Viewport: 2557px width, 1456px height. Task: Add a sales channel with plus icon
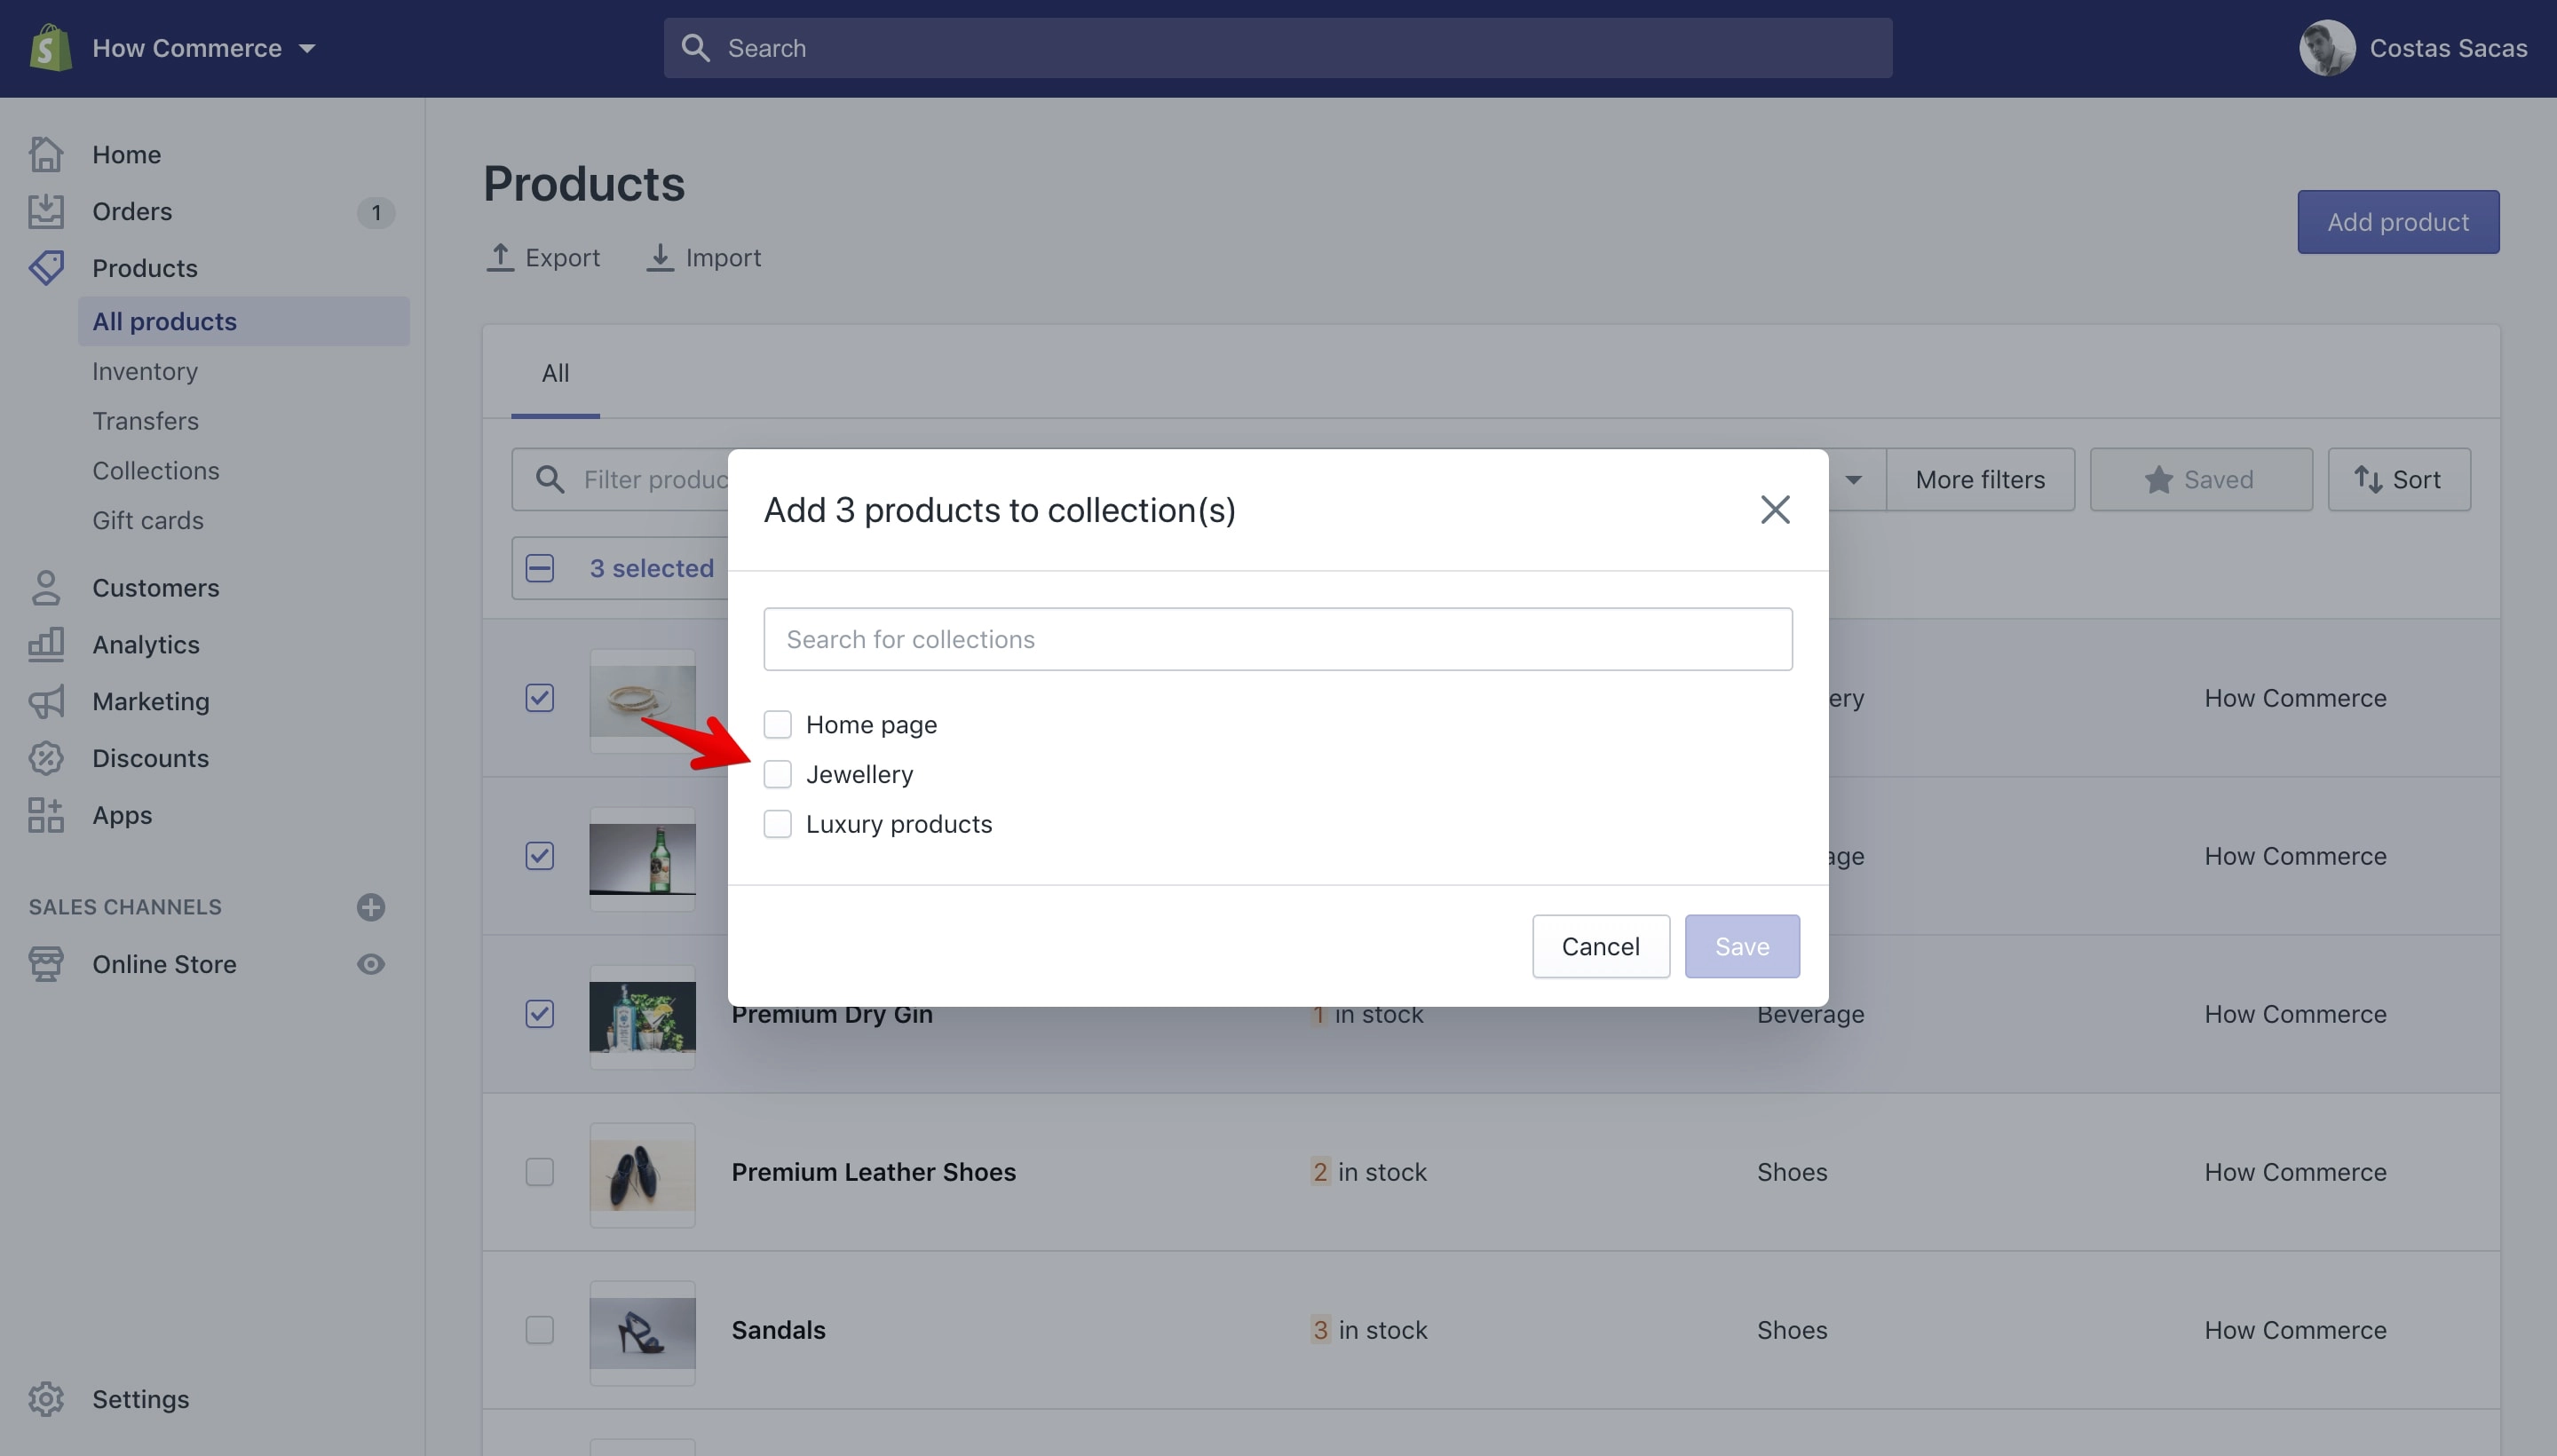[371, 907]
